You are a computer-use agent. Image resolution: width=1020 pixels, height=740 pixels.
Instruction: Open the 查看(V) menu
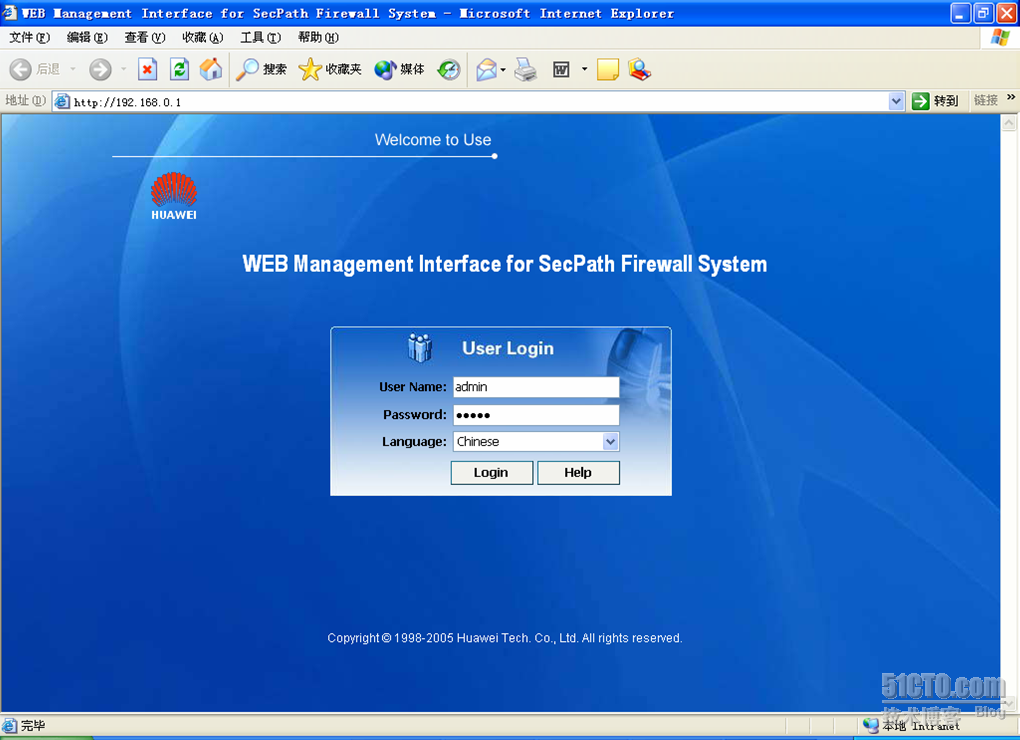tap(145, 38)
